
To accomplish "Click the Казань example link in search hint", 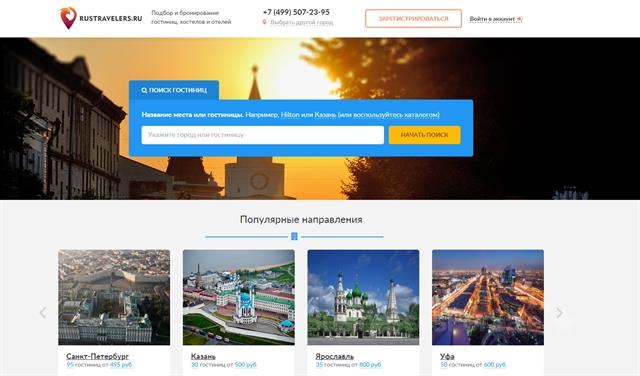I will (325, 115).
